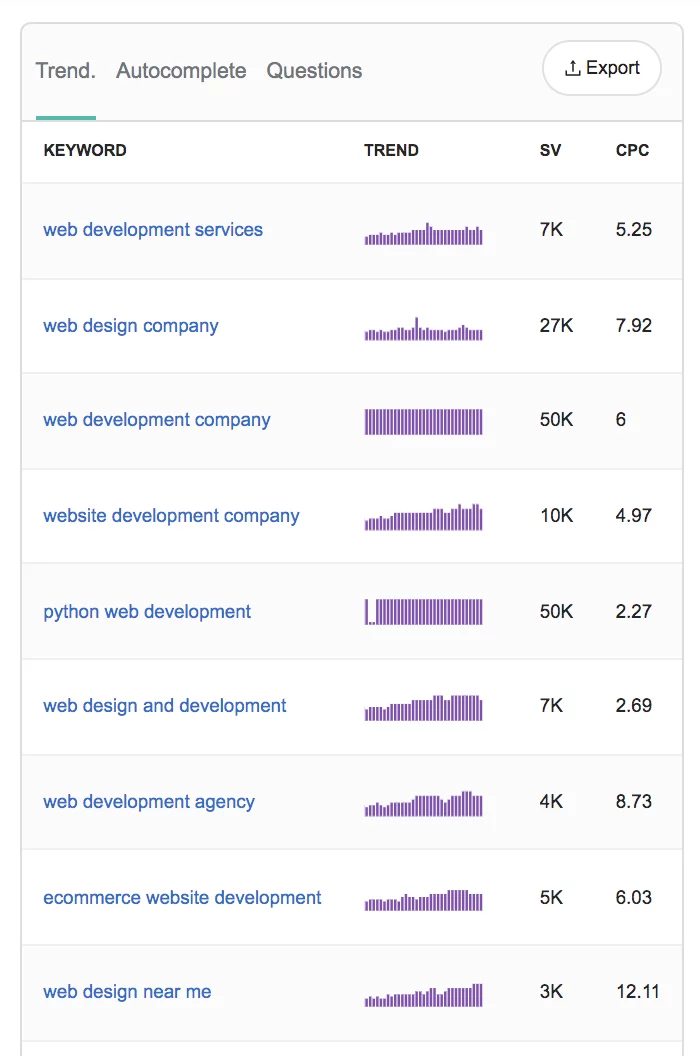Click trend chart for python web development
Viewport: 700px width, 1056px height.
pyautogui.click(x=423, y=612)
